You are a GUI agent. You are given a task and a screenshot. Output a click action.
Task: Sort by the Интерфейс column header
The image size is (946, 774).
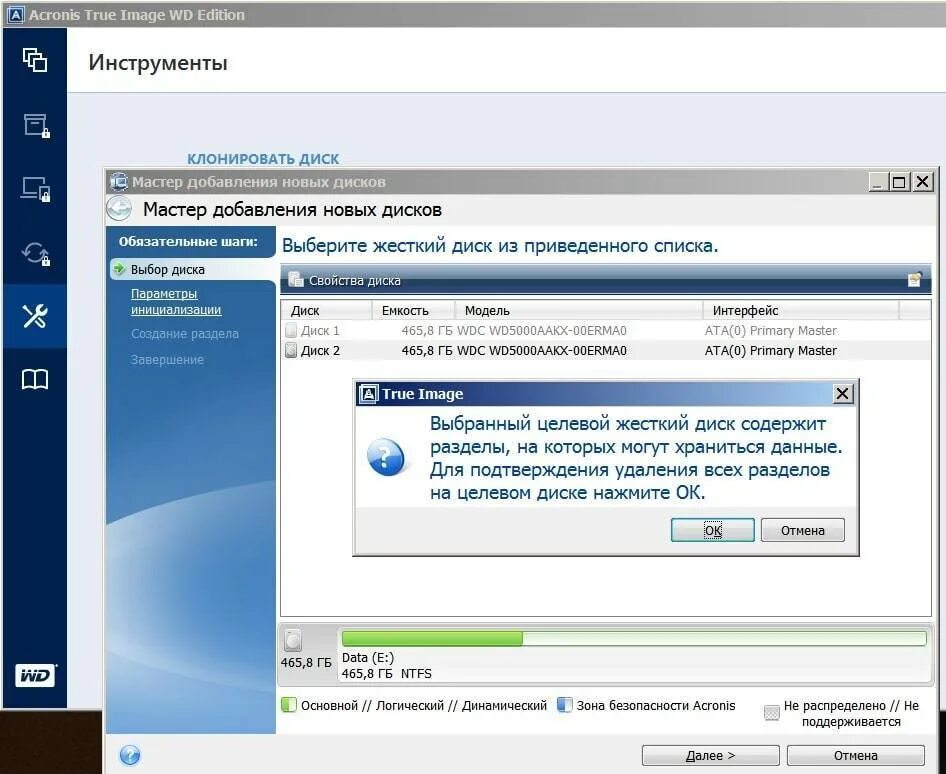coord(801,310)
